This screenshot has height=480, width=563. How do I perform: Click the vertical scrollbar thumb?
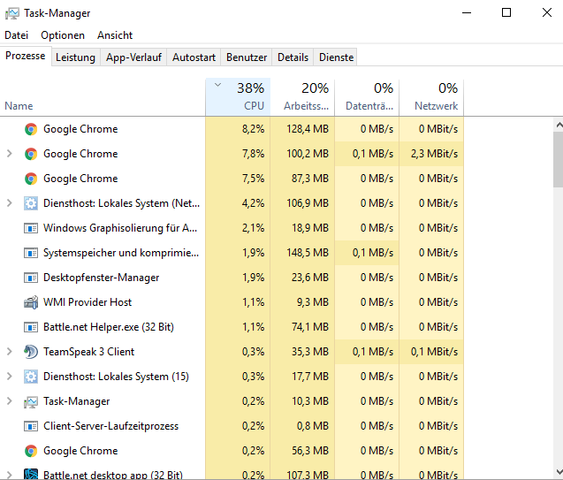pyautogui.click(x=558, y=159)
